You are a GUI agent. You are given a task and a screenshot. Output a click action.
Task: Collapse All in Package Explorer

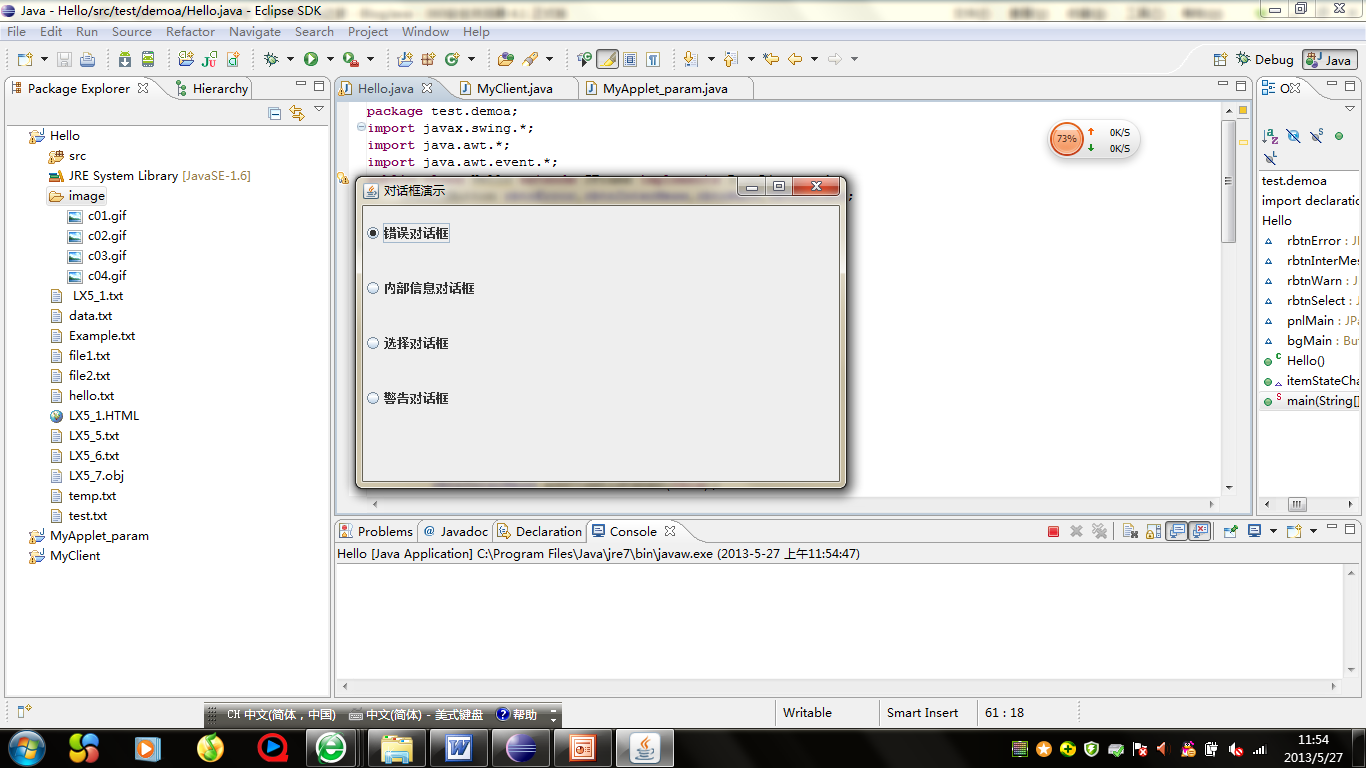[275, 113]
